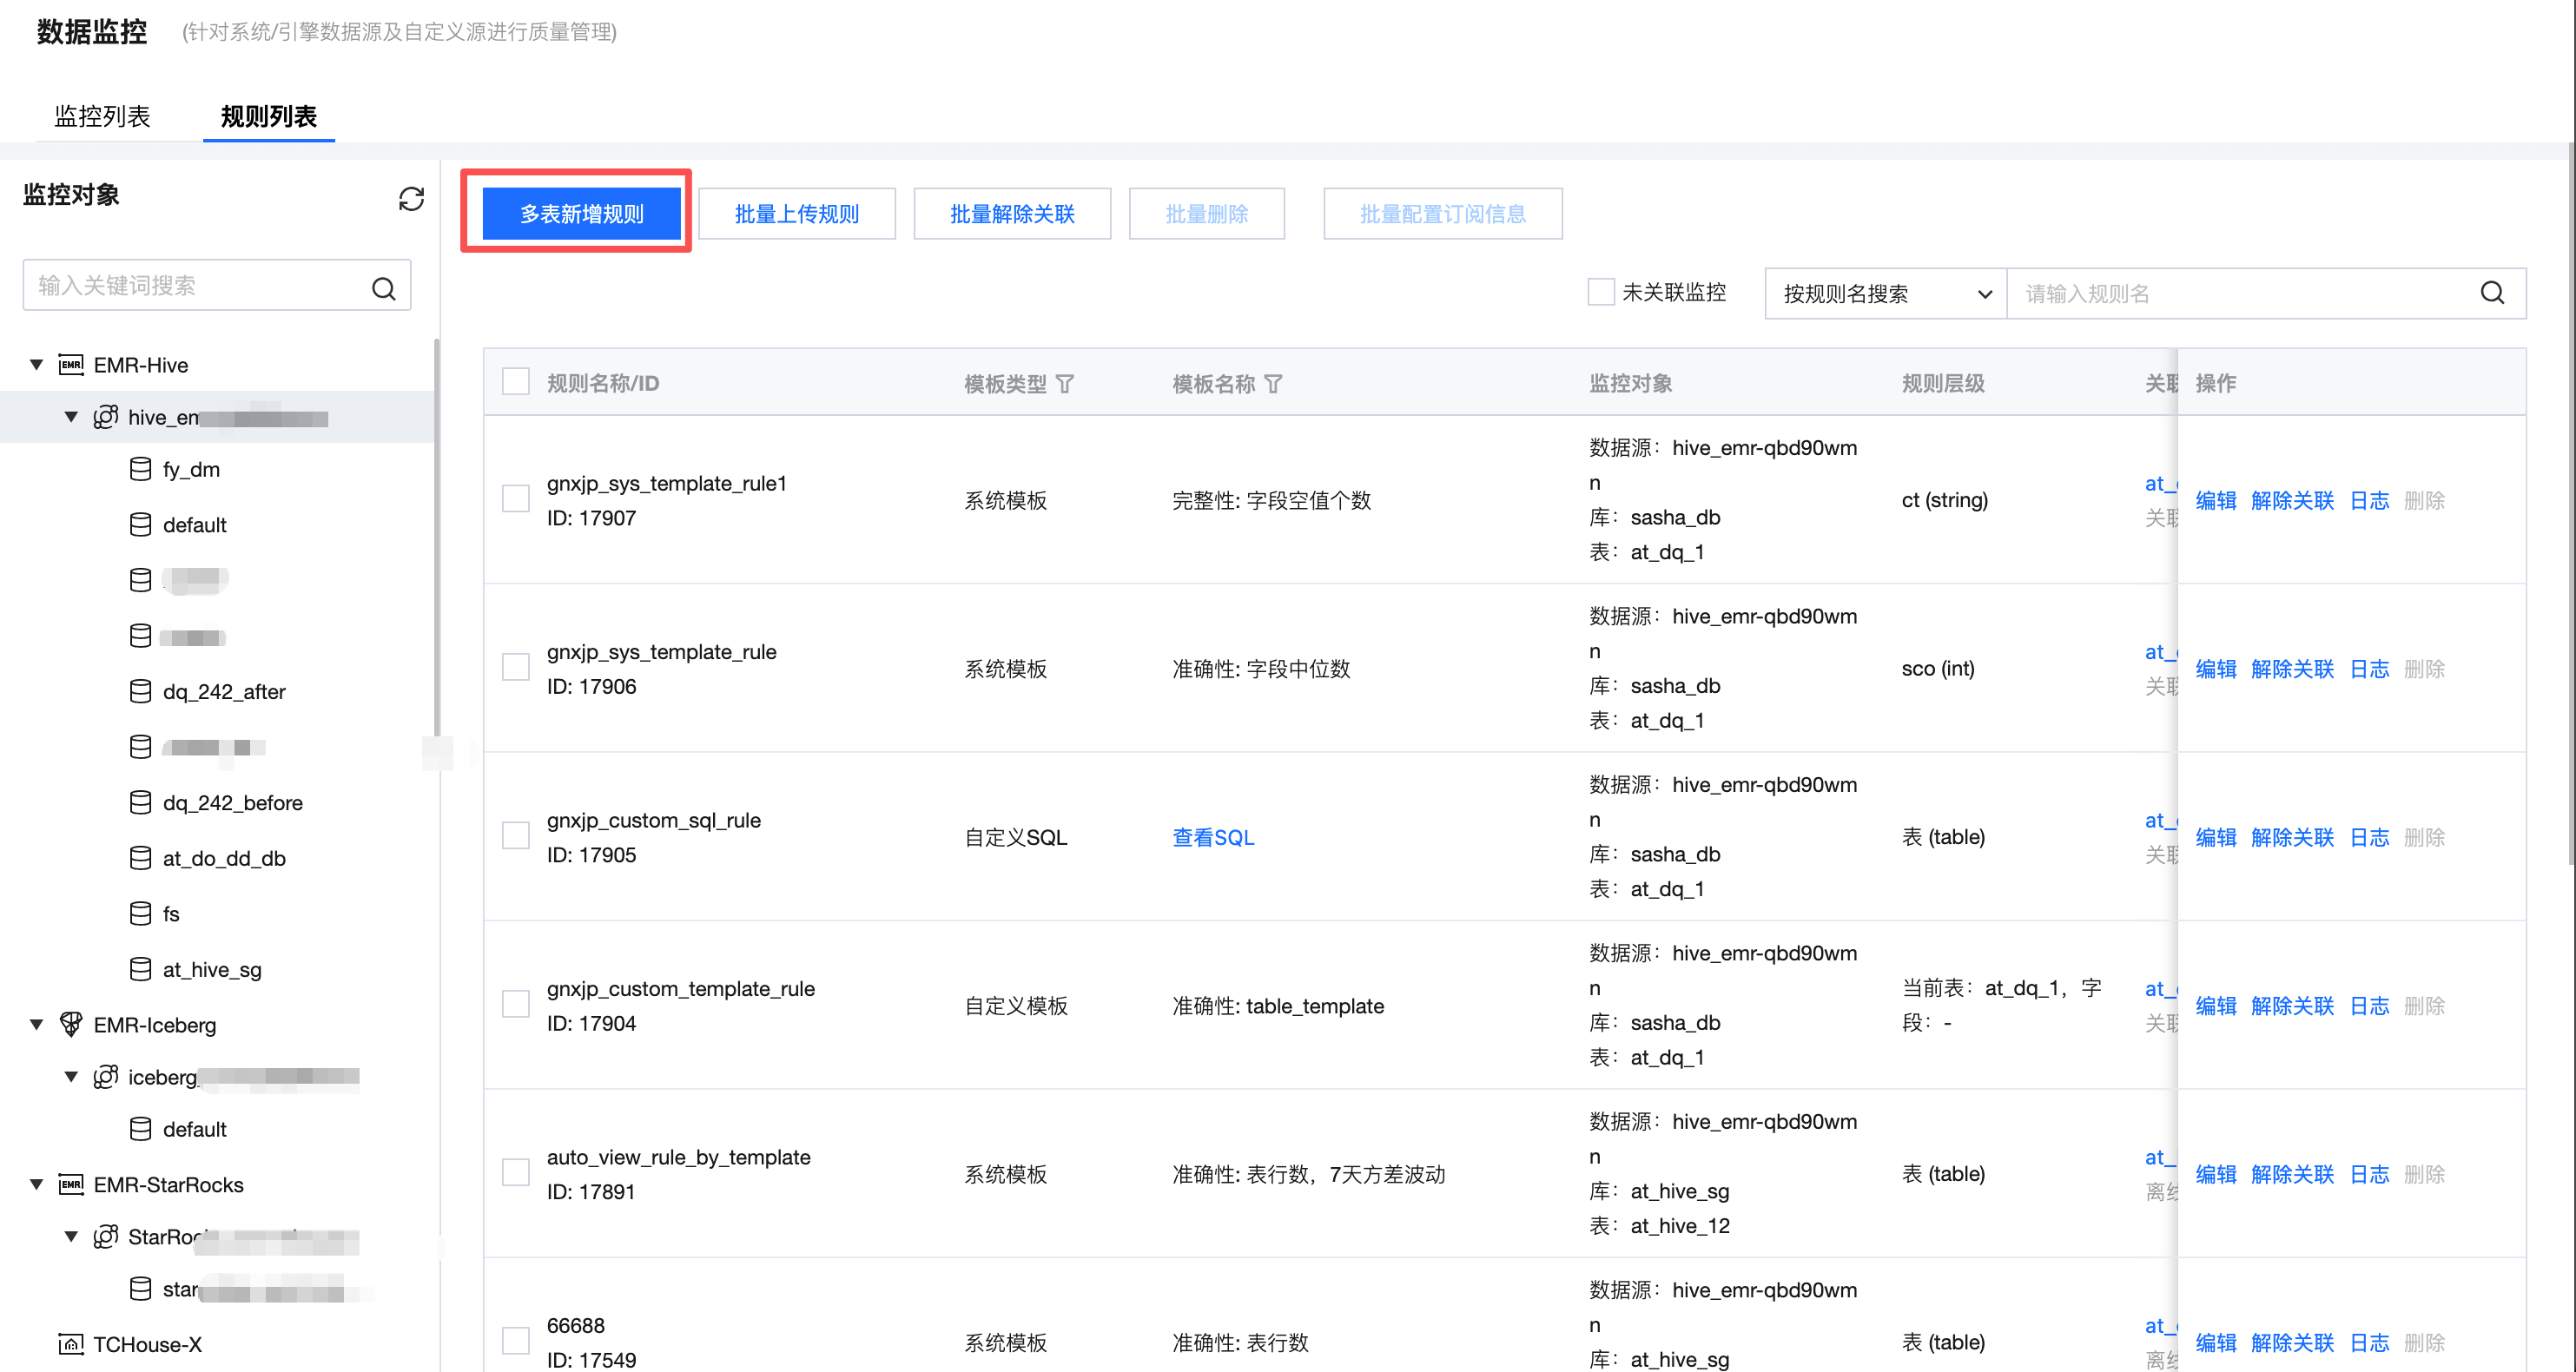The height and width of the screenshot is (1372, 2576).
Task: Collapse the EMR-Hive tree node
Action: click(x=37, y=364)
